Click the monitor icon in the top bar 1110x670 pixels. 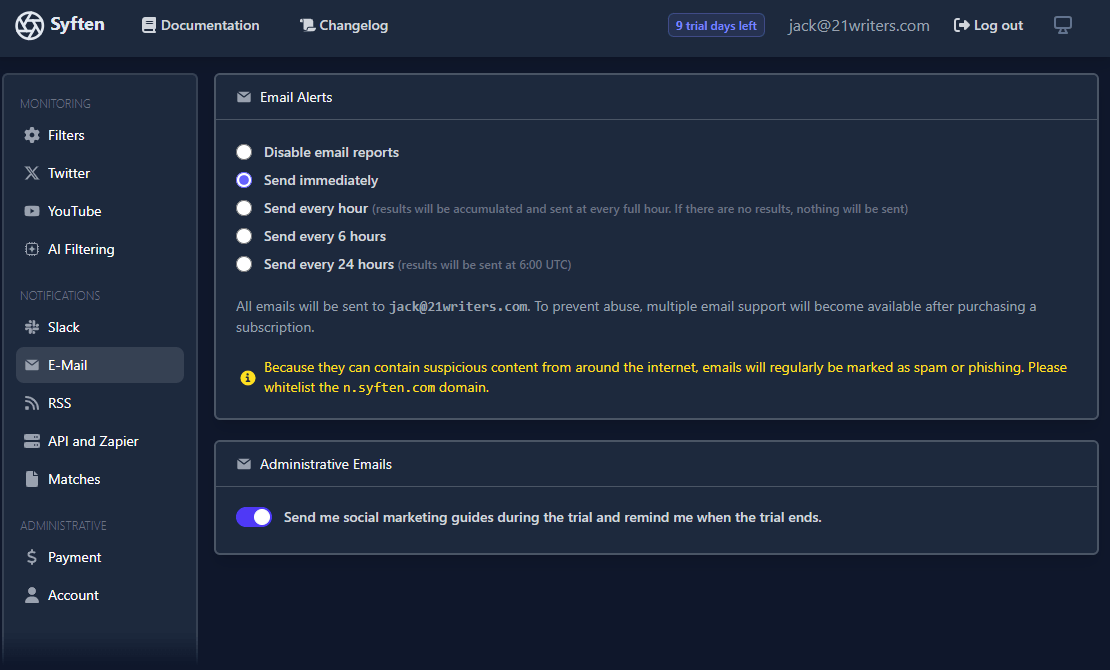point(1062,25)
